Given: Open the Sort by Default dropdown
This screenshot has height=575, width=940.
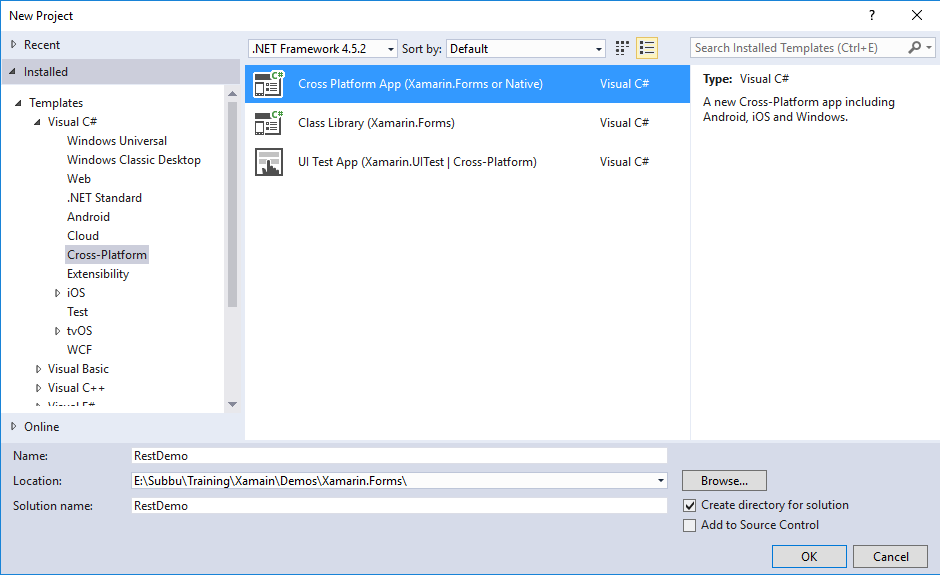Looking at the screenshot, I should 526,49.
